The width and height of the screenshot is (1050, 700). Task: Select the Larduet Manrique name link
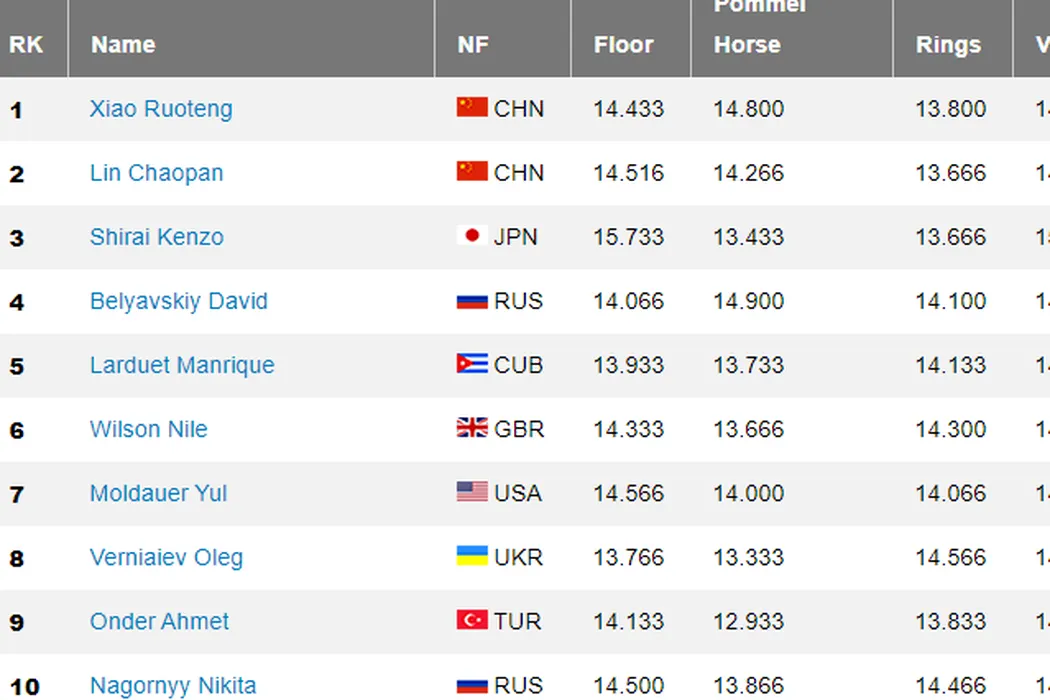pos(182,365)
